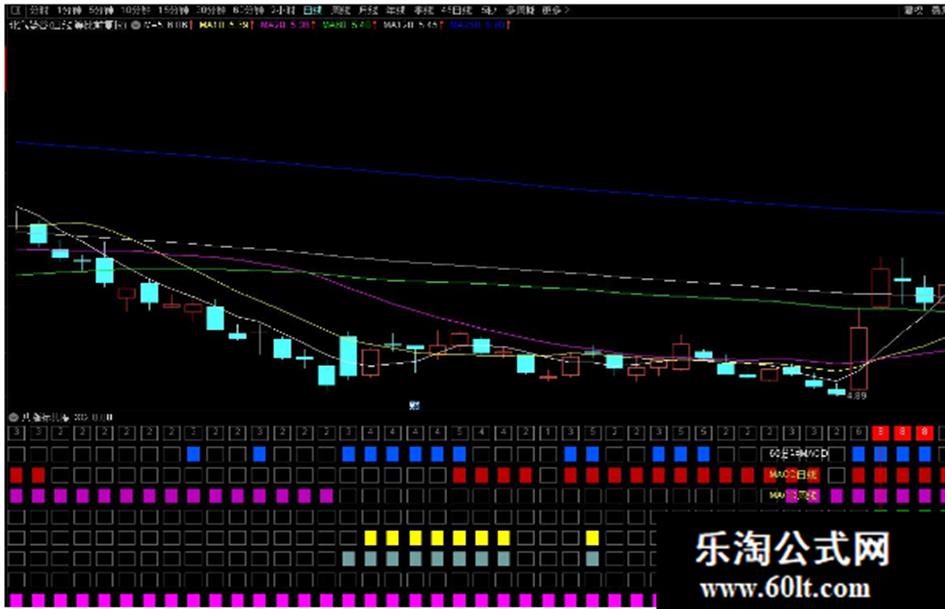This screenshot has width=945, height=609.
Task: Click the 复权 button at top right
Action: [x=913, y=10]
